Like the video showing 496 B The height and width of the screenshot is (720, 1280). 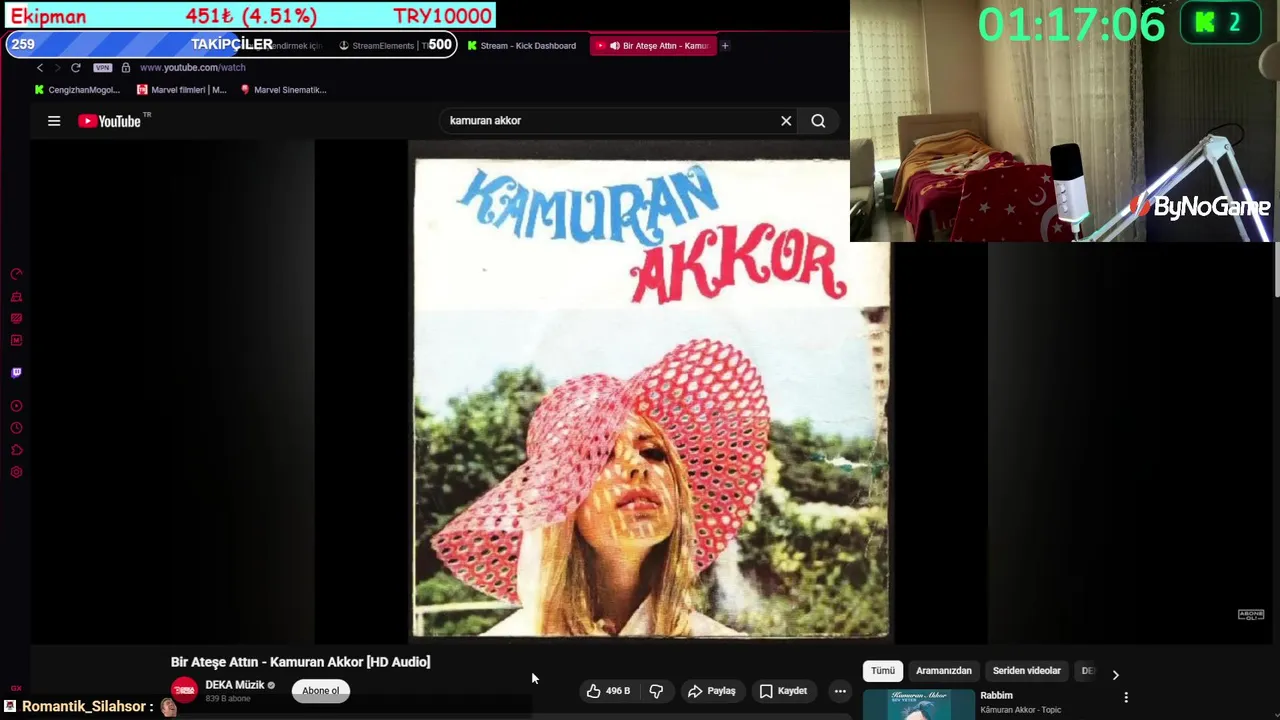tap(608, 691)
